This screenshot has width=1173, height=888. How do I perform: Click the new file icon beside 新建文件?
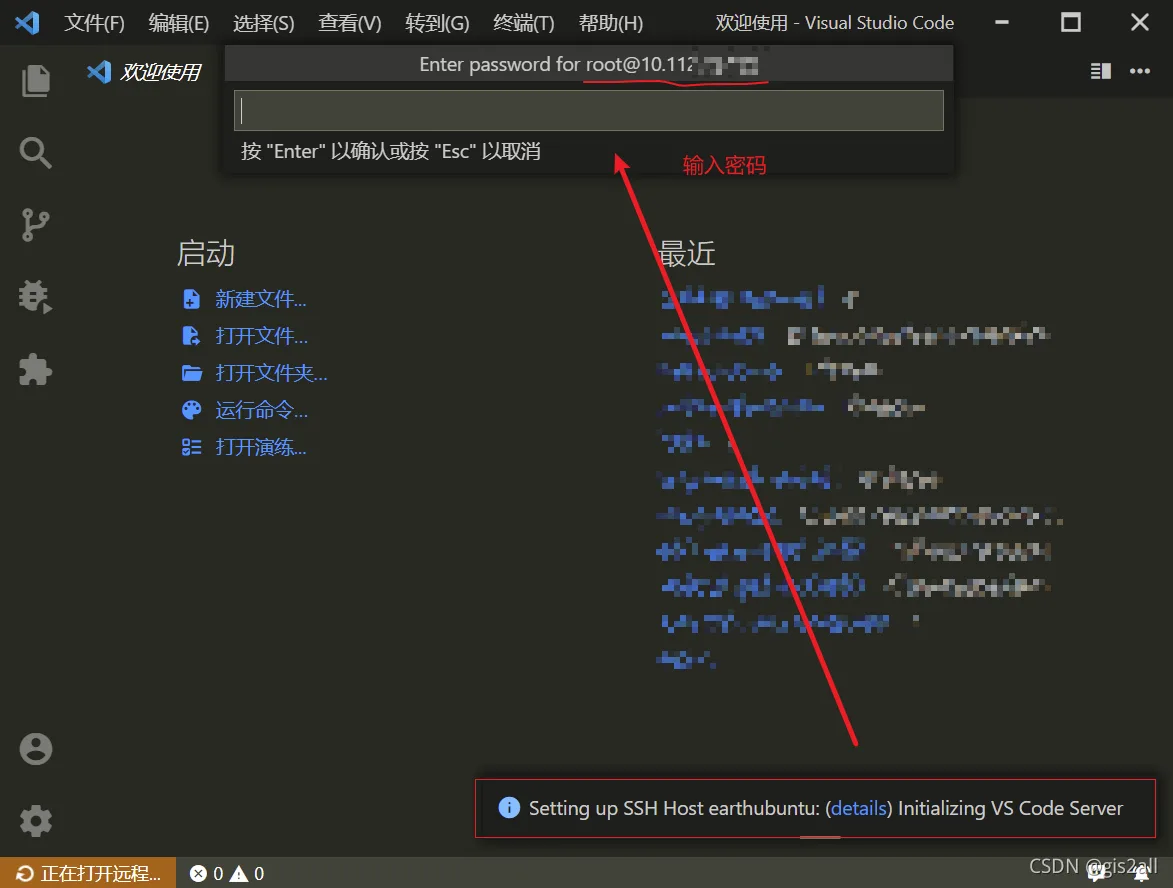click(192, 299)
